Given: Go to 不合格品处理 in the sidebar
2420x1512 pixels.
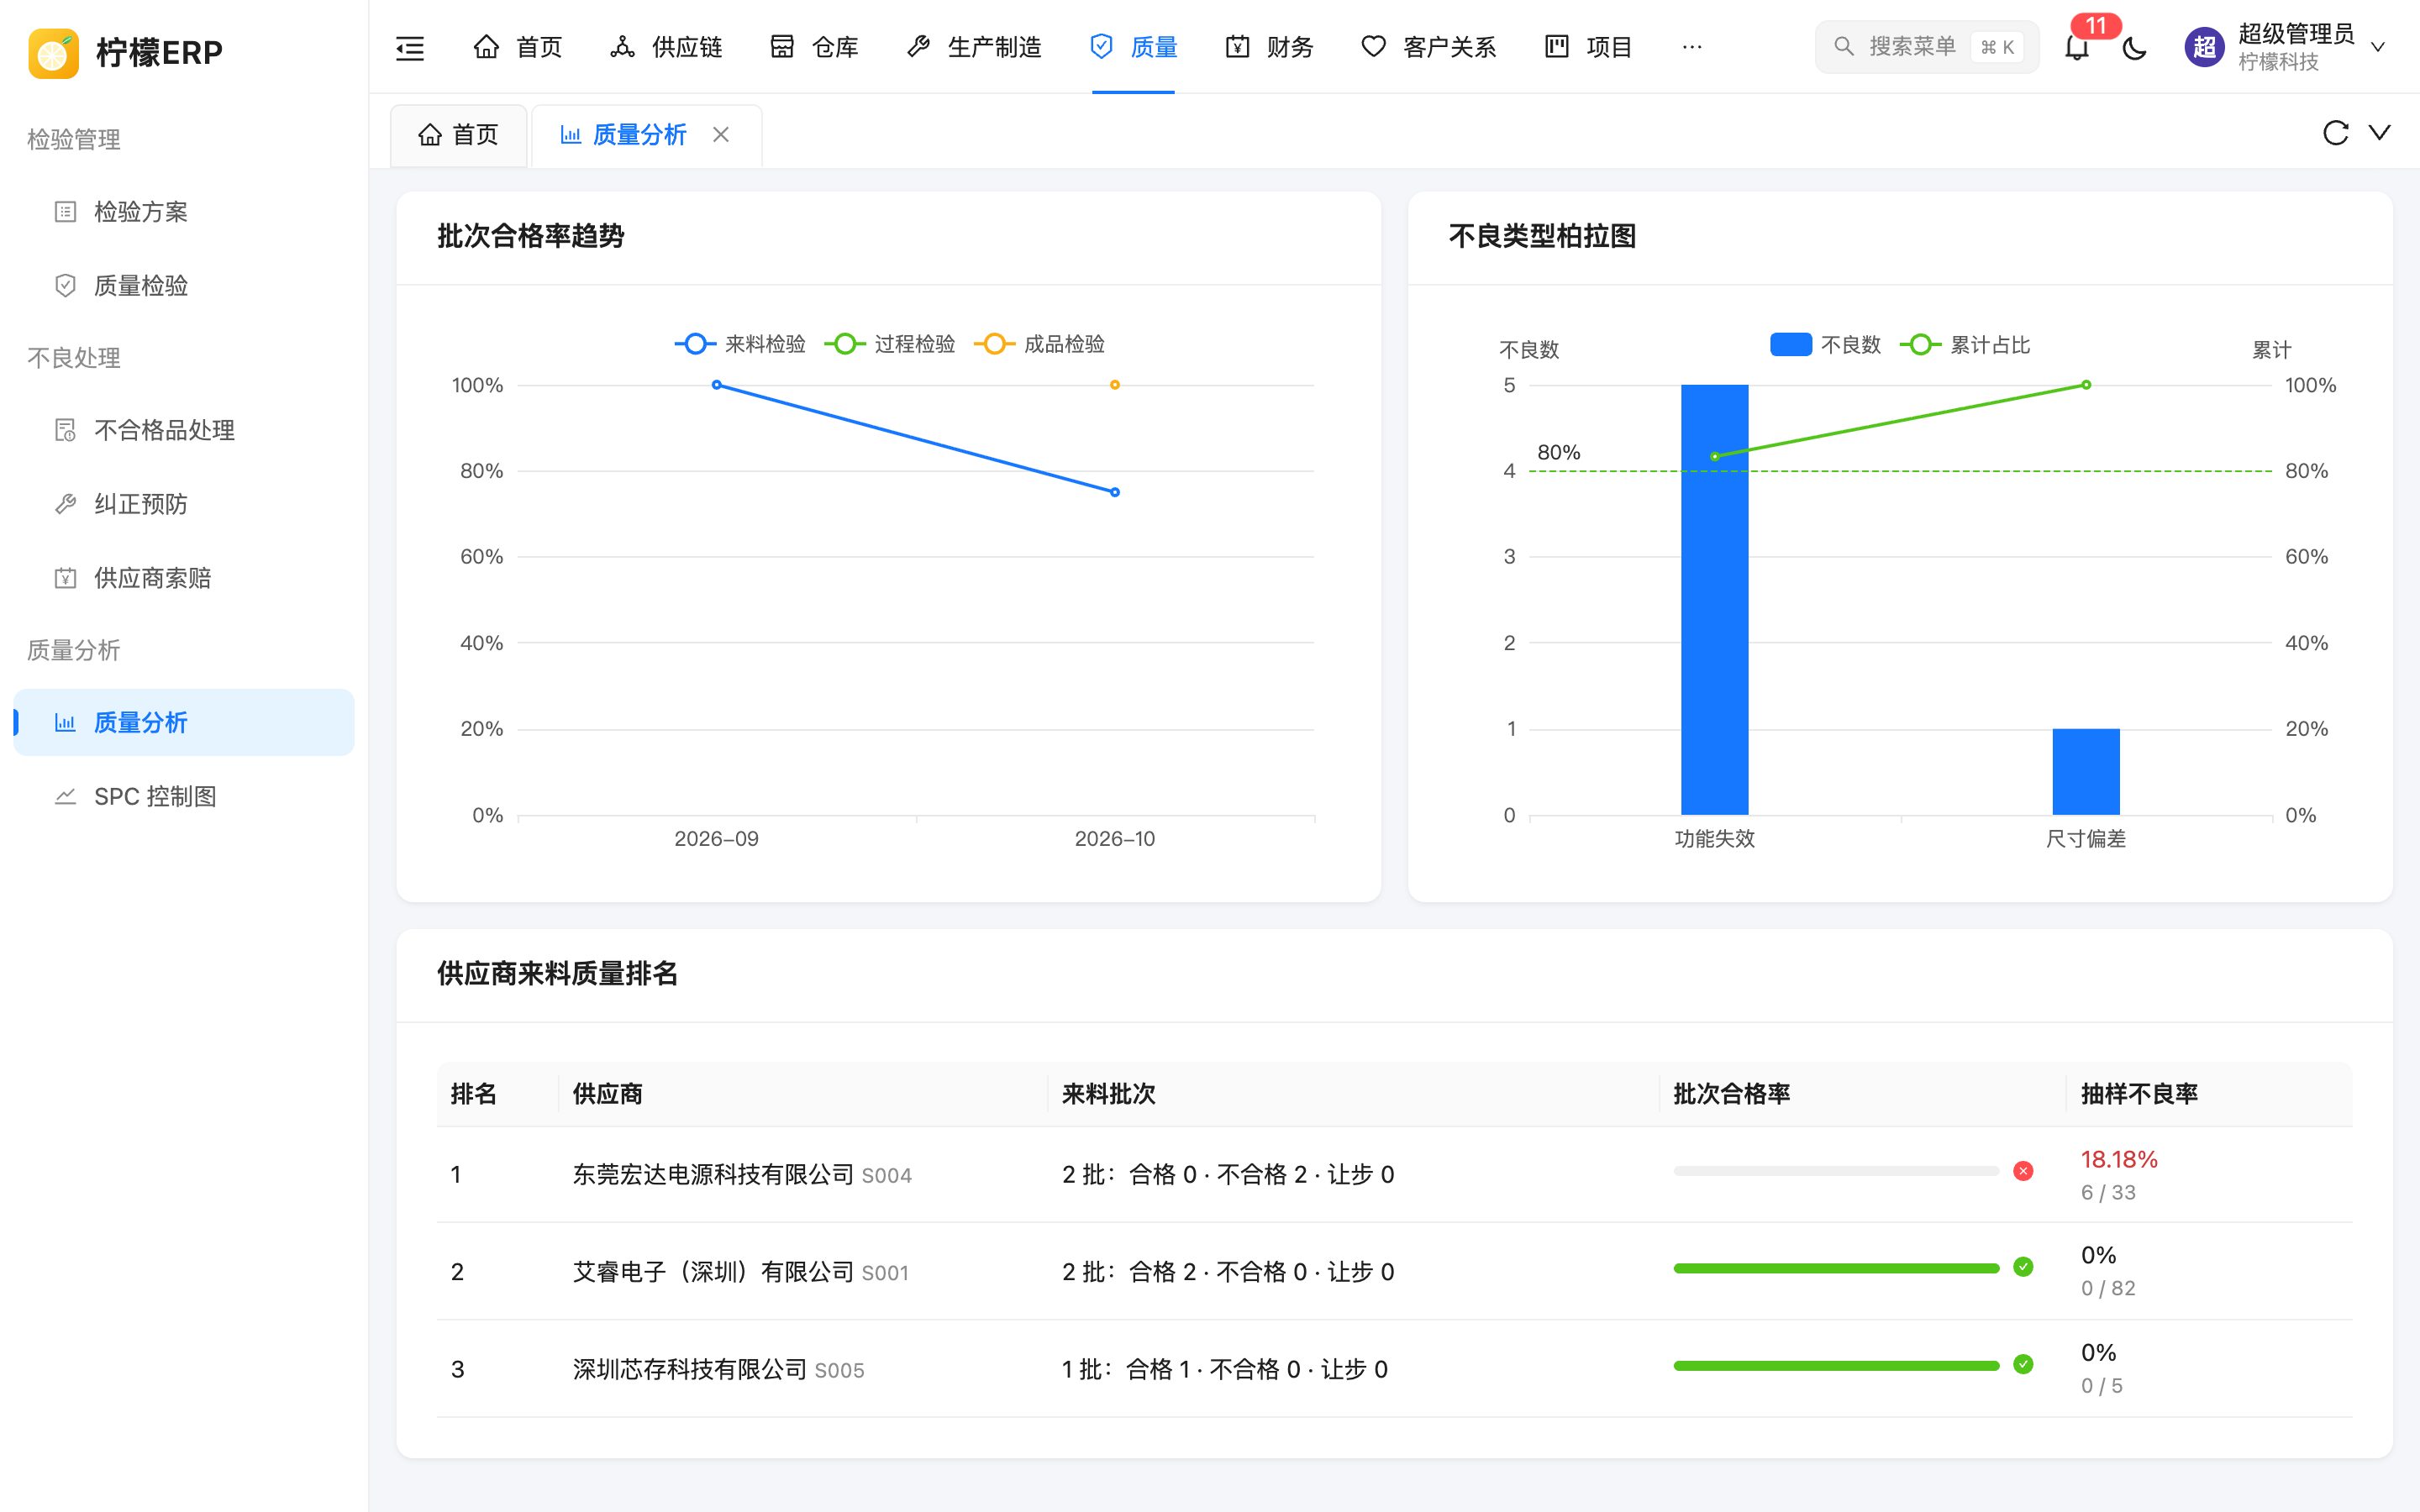Looking at the screenshot, I should click(184, 430).
